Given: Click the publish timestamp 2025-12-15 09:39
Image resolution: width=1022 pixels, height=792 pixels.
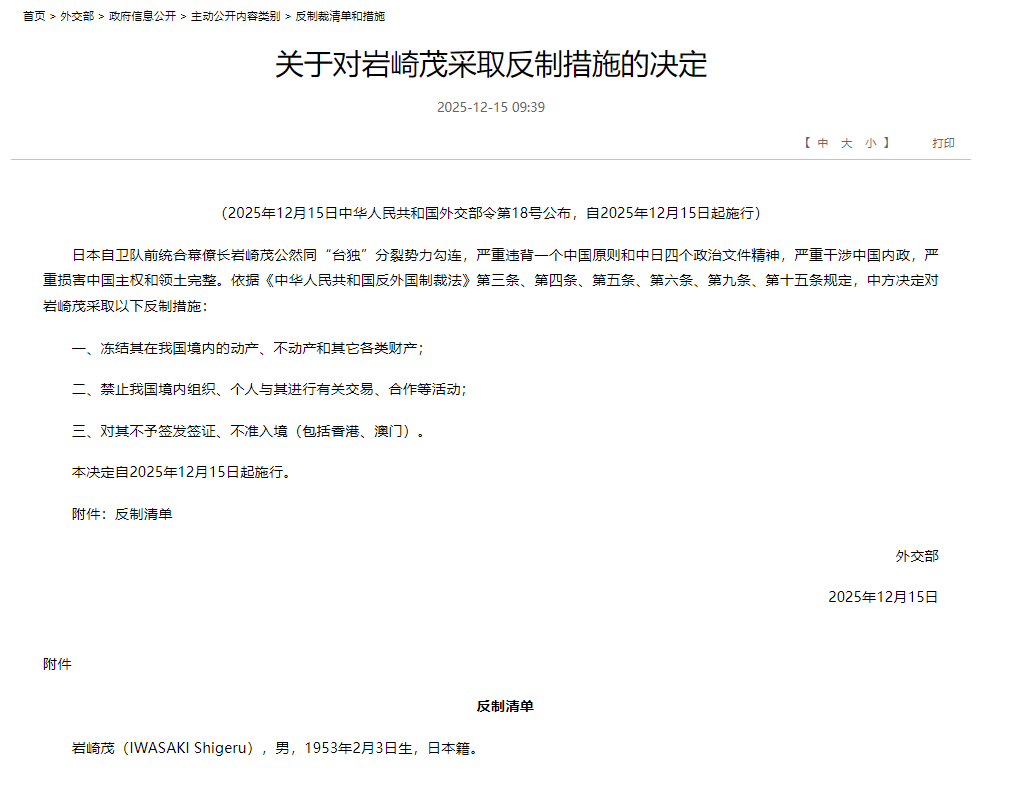Looking at the screenshot, I should click(x=490, y=108).
